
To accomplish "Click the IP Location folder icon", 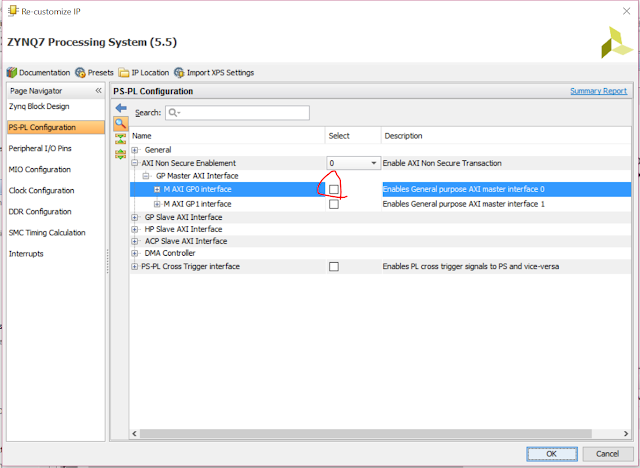I will click(x=123, y=73).
